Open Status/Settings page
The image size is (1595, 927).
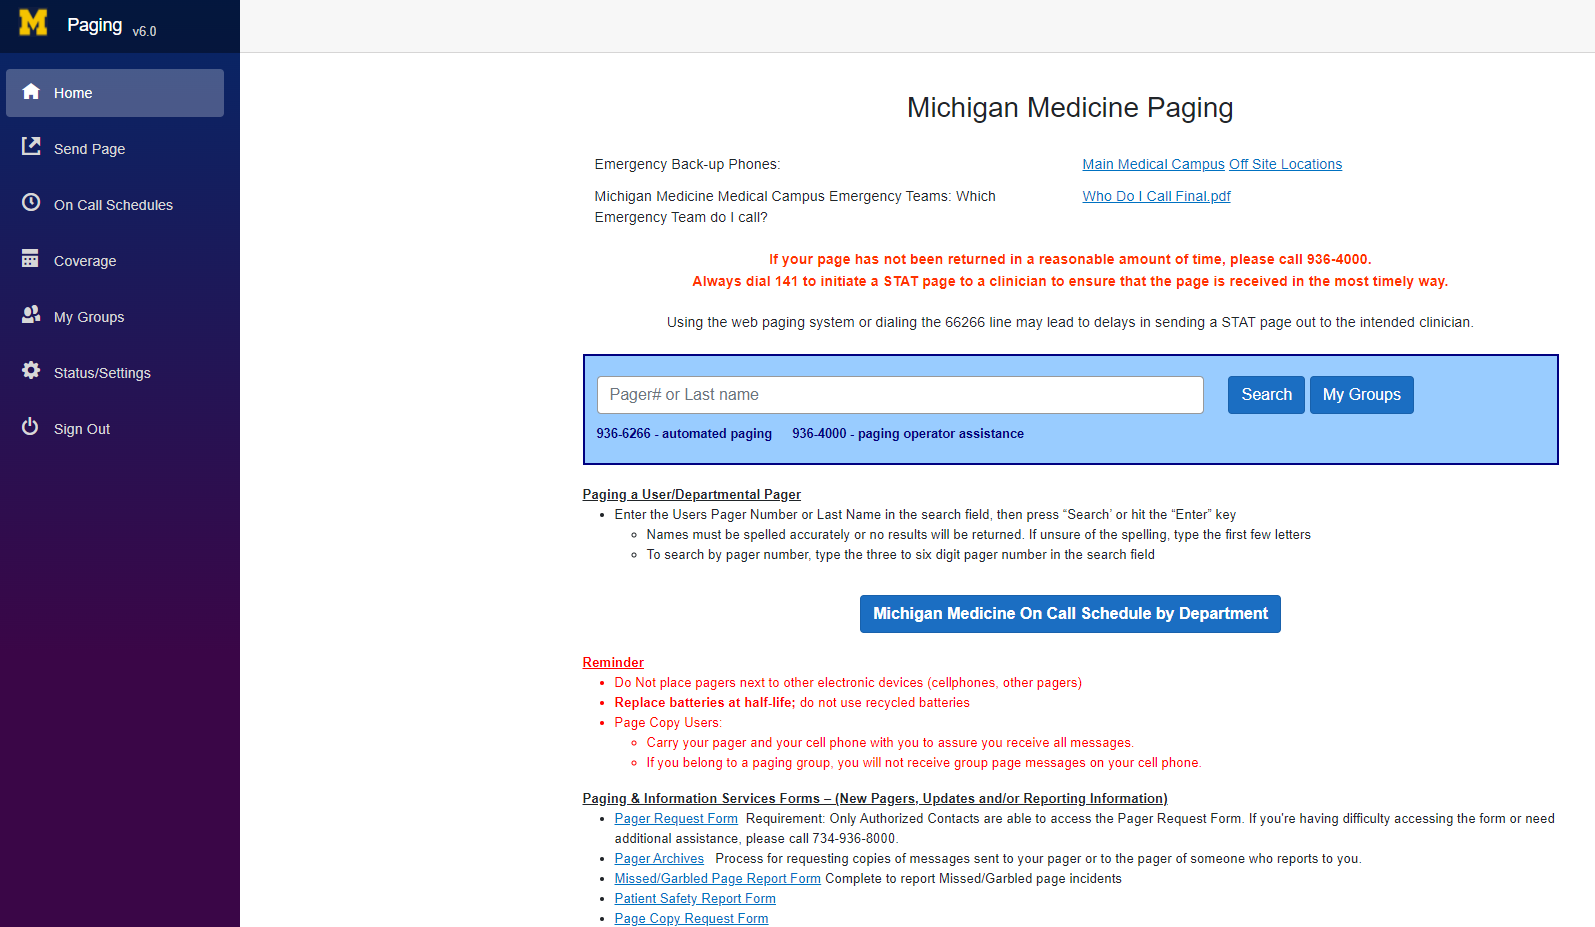[x=115, y=373]
